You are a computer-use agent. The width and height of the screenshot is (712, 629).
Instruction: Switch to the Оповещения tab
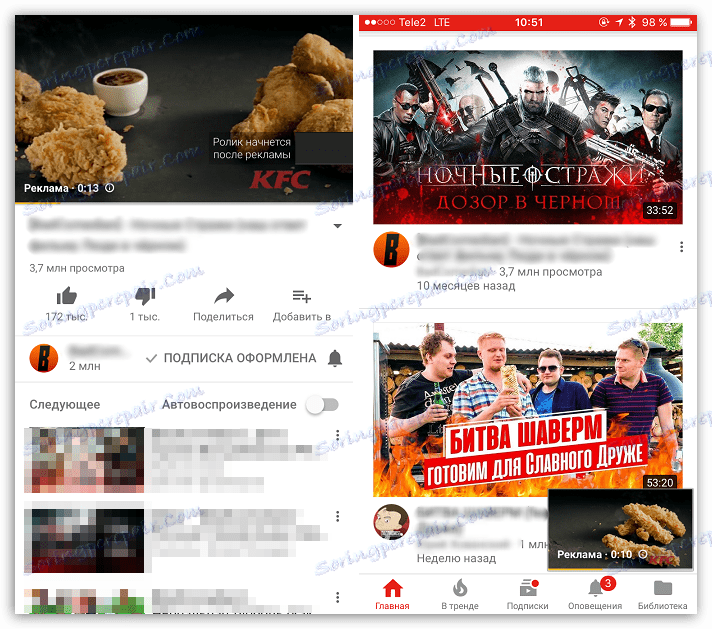(x=595, y=594)
